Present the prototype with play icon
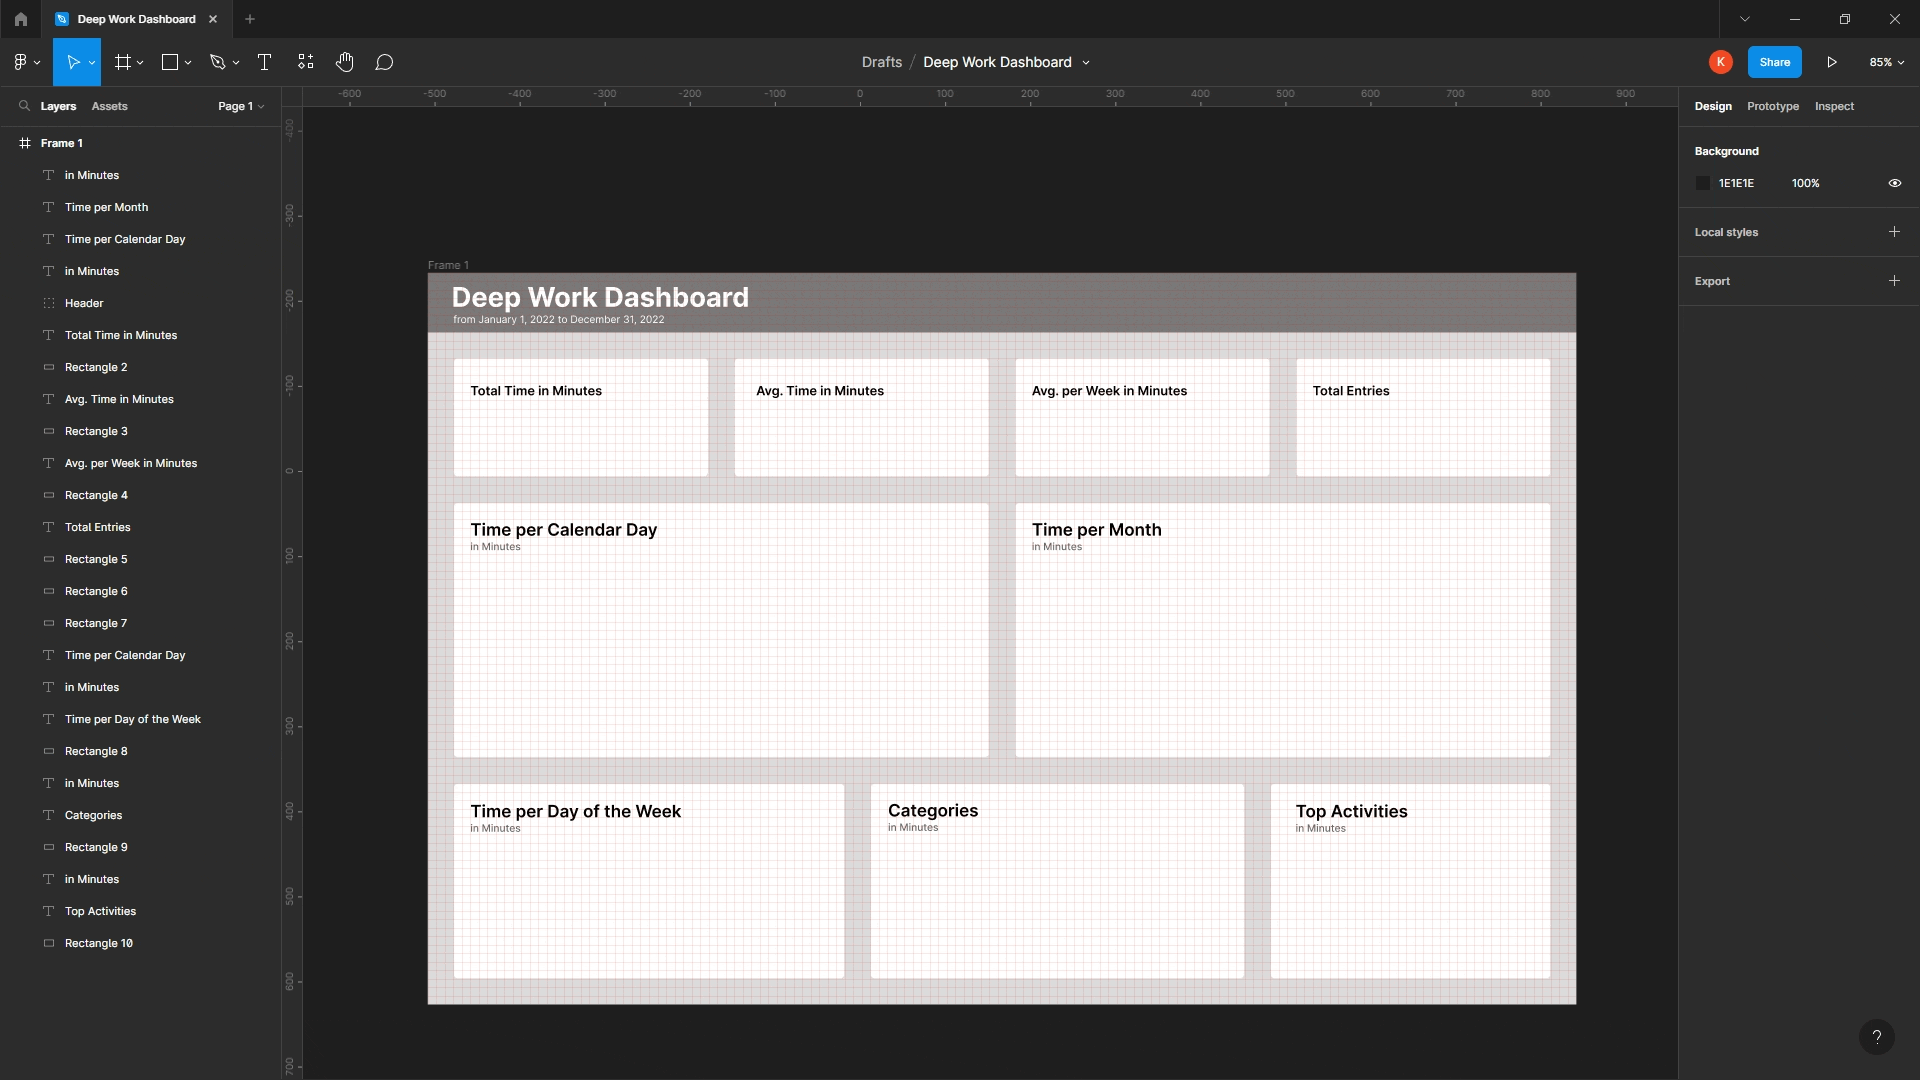1920x1080 pixels. click(1832, 62)
